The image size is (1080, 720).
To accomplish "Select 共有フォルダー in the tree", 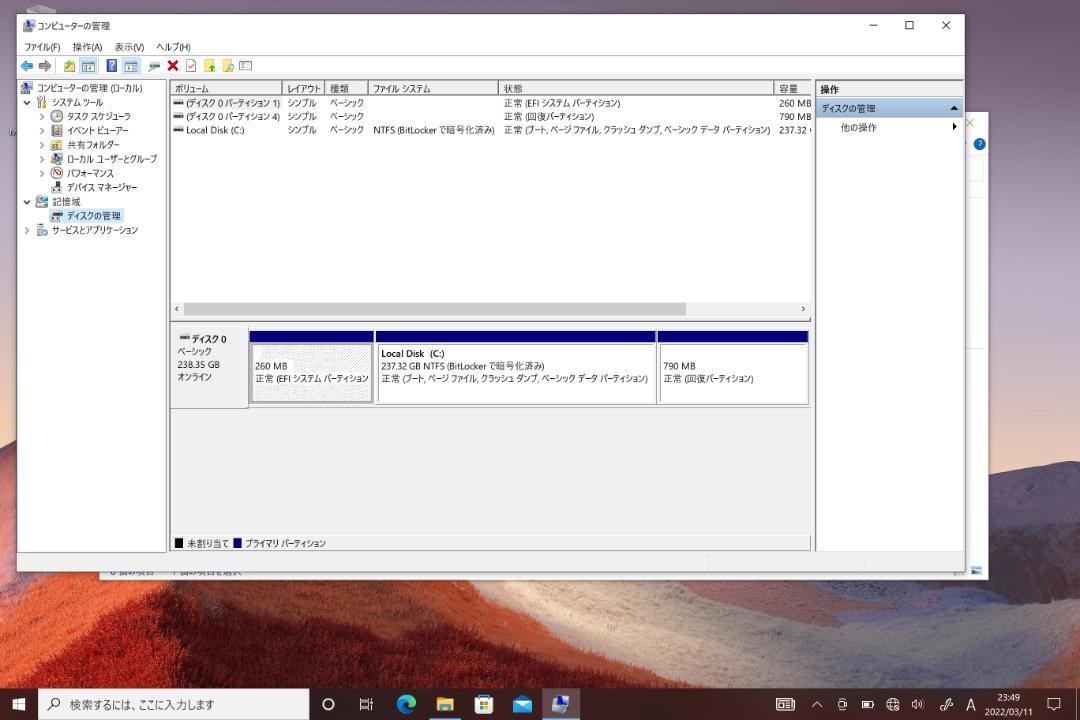I will click(93, 145).
